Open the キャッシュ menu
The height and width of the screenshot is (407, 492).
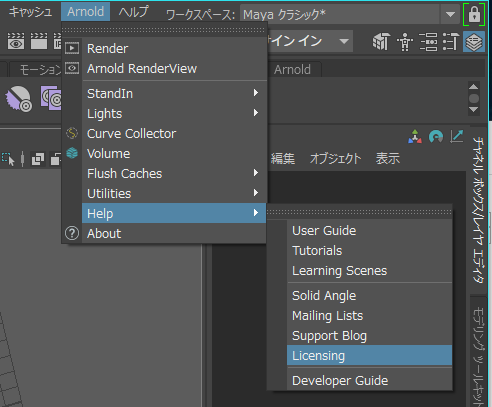(x=30, y=12)
